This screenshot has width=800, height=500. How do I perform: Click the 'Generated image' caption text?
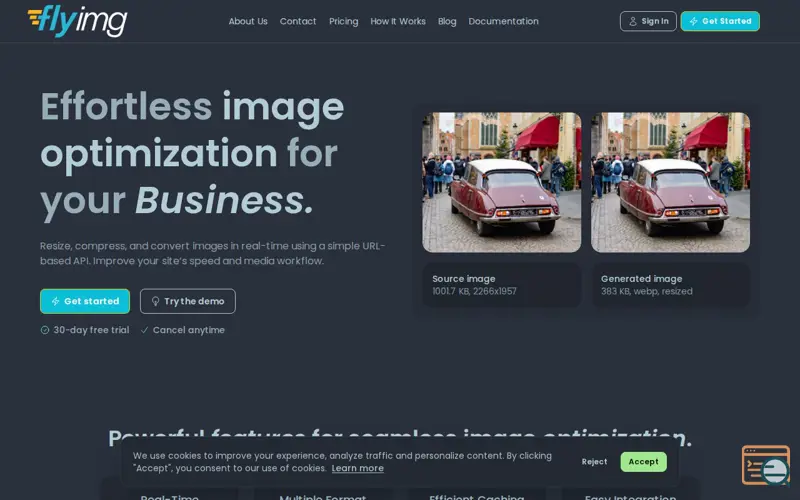coord(641,279)
